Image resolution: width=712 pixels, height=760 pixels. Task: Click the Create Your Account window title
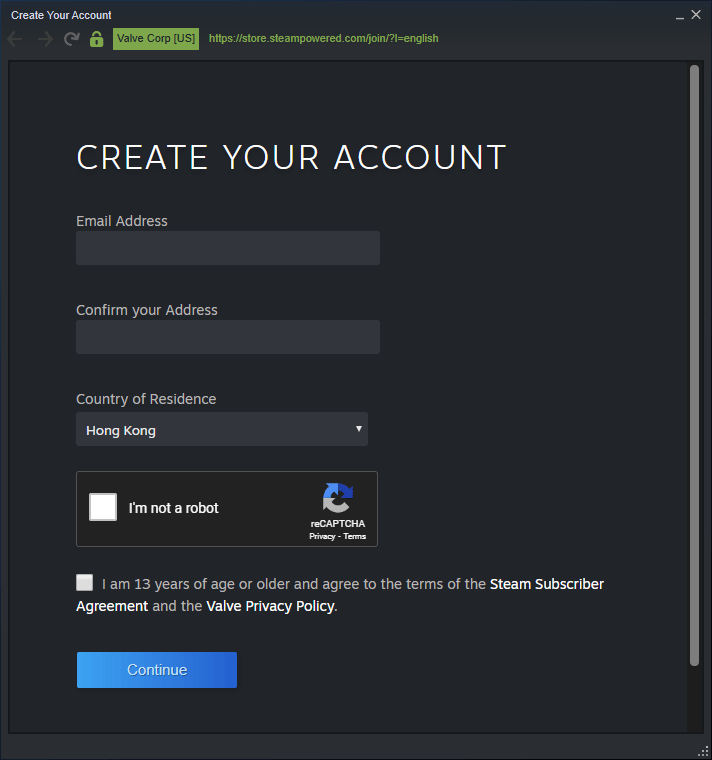pos(61,16)
